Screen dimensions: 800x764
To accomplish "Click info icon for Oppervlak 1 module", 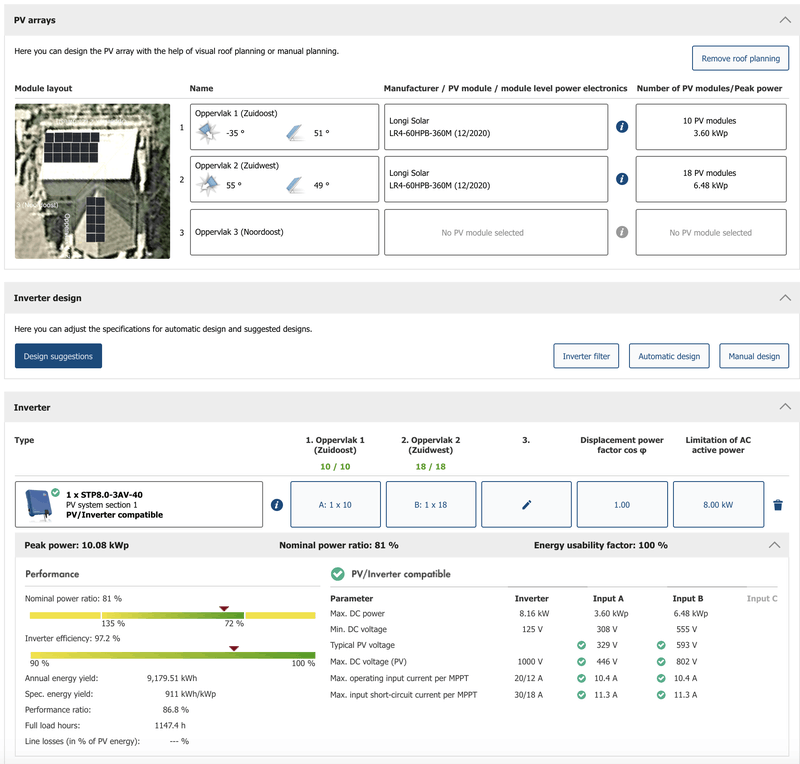I will pos(622,127).
